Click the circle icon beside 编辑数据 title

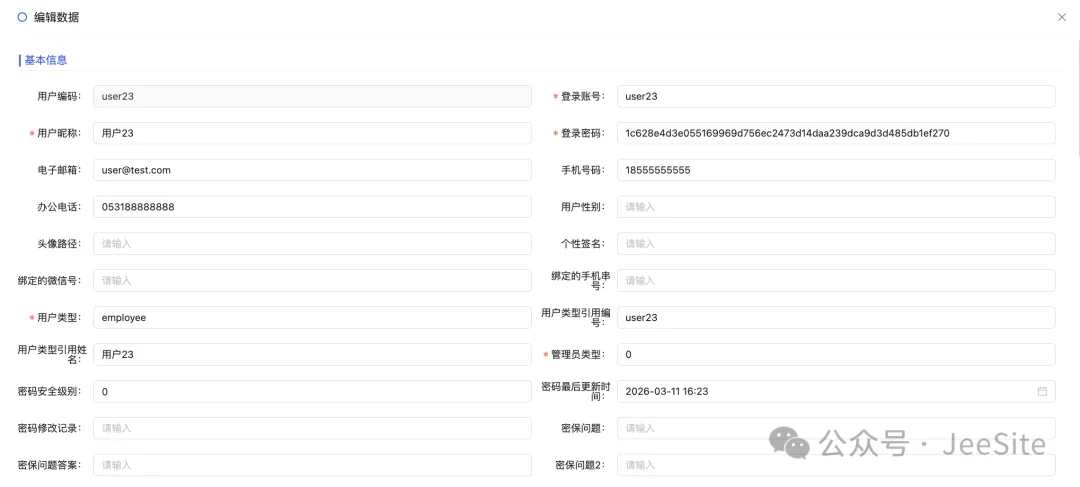pyautogui.click(x=22, y=17)
